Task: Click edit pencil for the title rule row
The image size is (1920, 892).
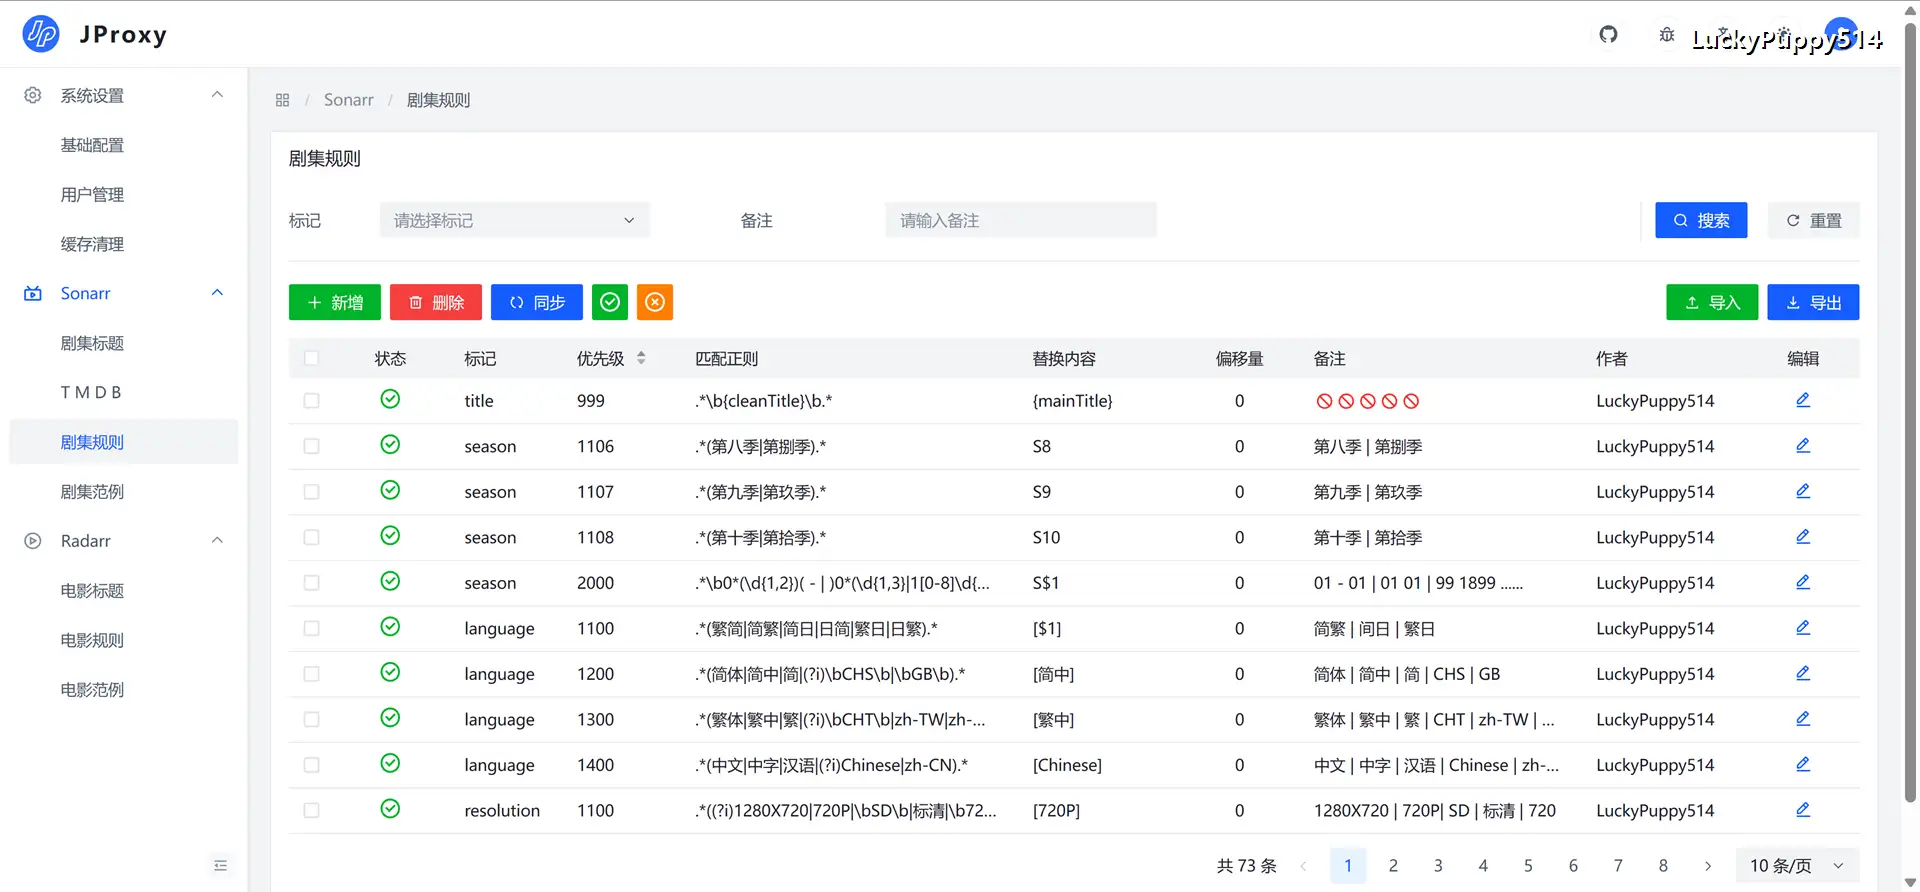Action: coord(1802,400)
